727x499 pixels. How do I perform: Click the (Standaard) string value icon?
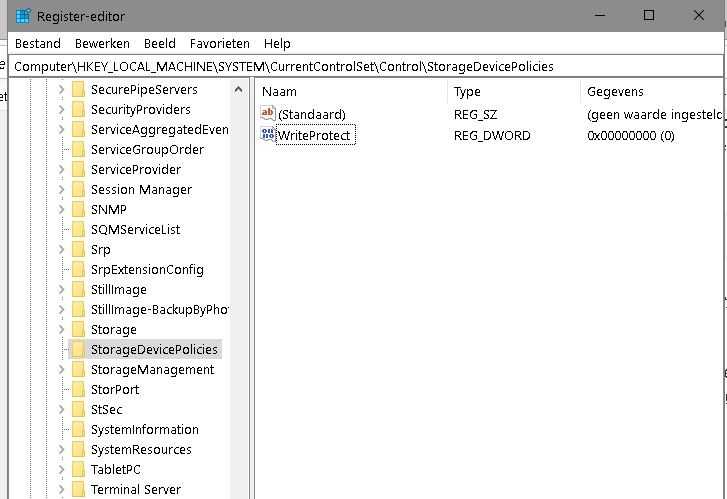coord(267,114)
